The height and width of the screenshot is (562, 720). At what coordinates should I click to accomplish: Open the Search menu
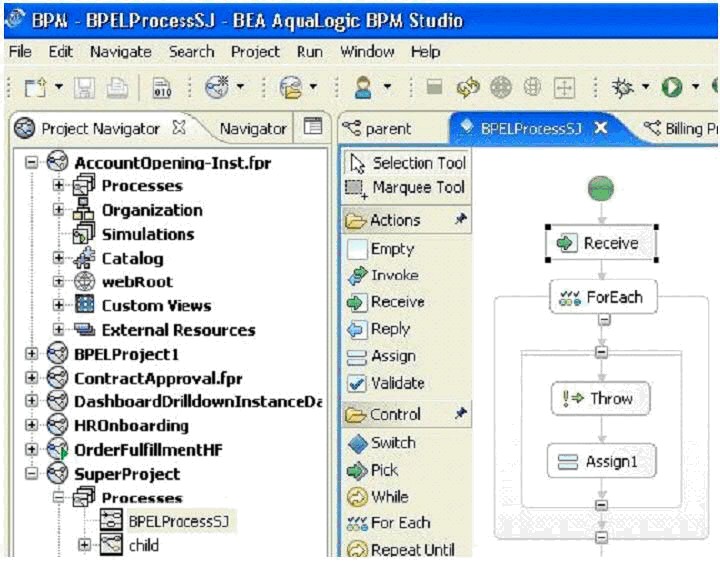(191, 51)
